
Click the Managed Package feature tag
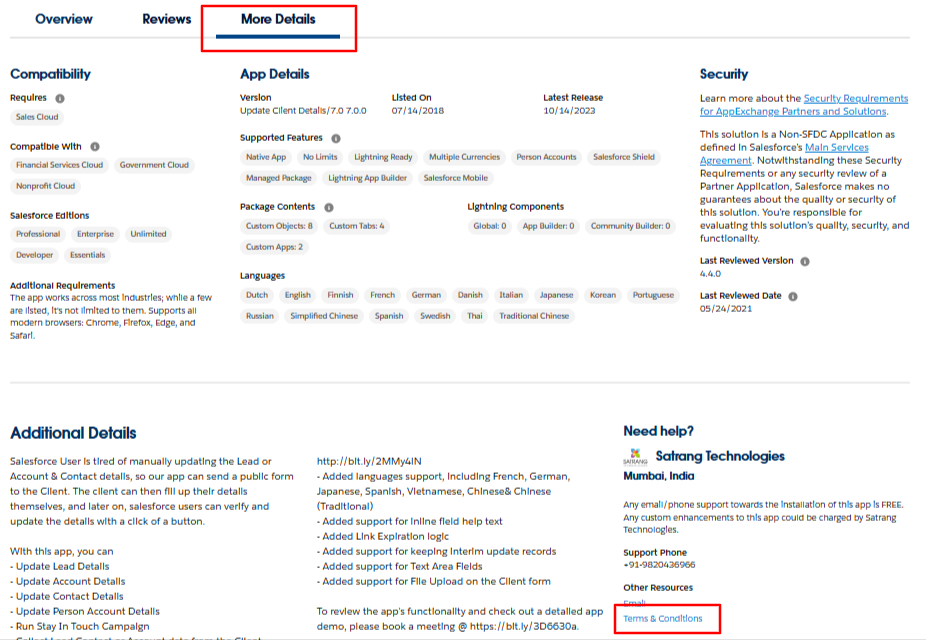click(279, 178)
